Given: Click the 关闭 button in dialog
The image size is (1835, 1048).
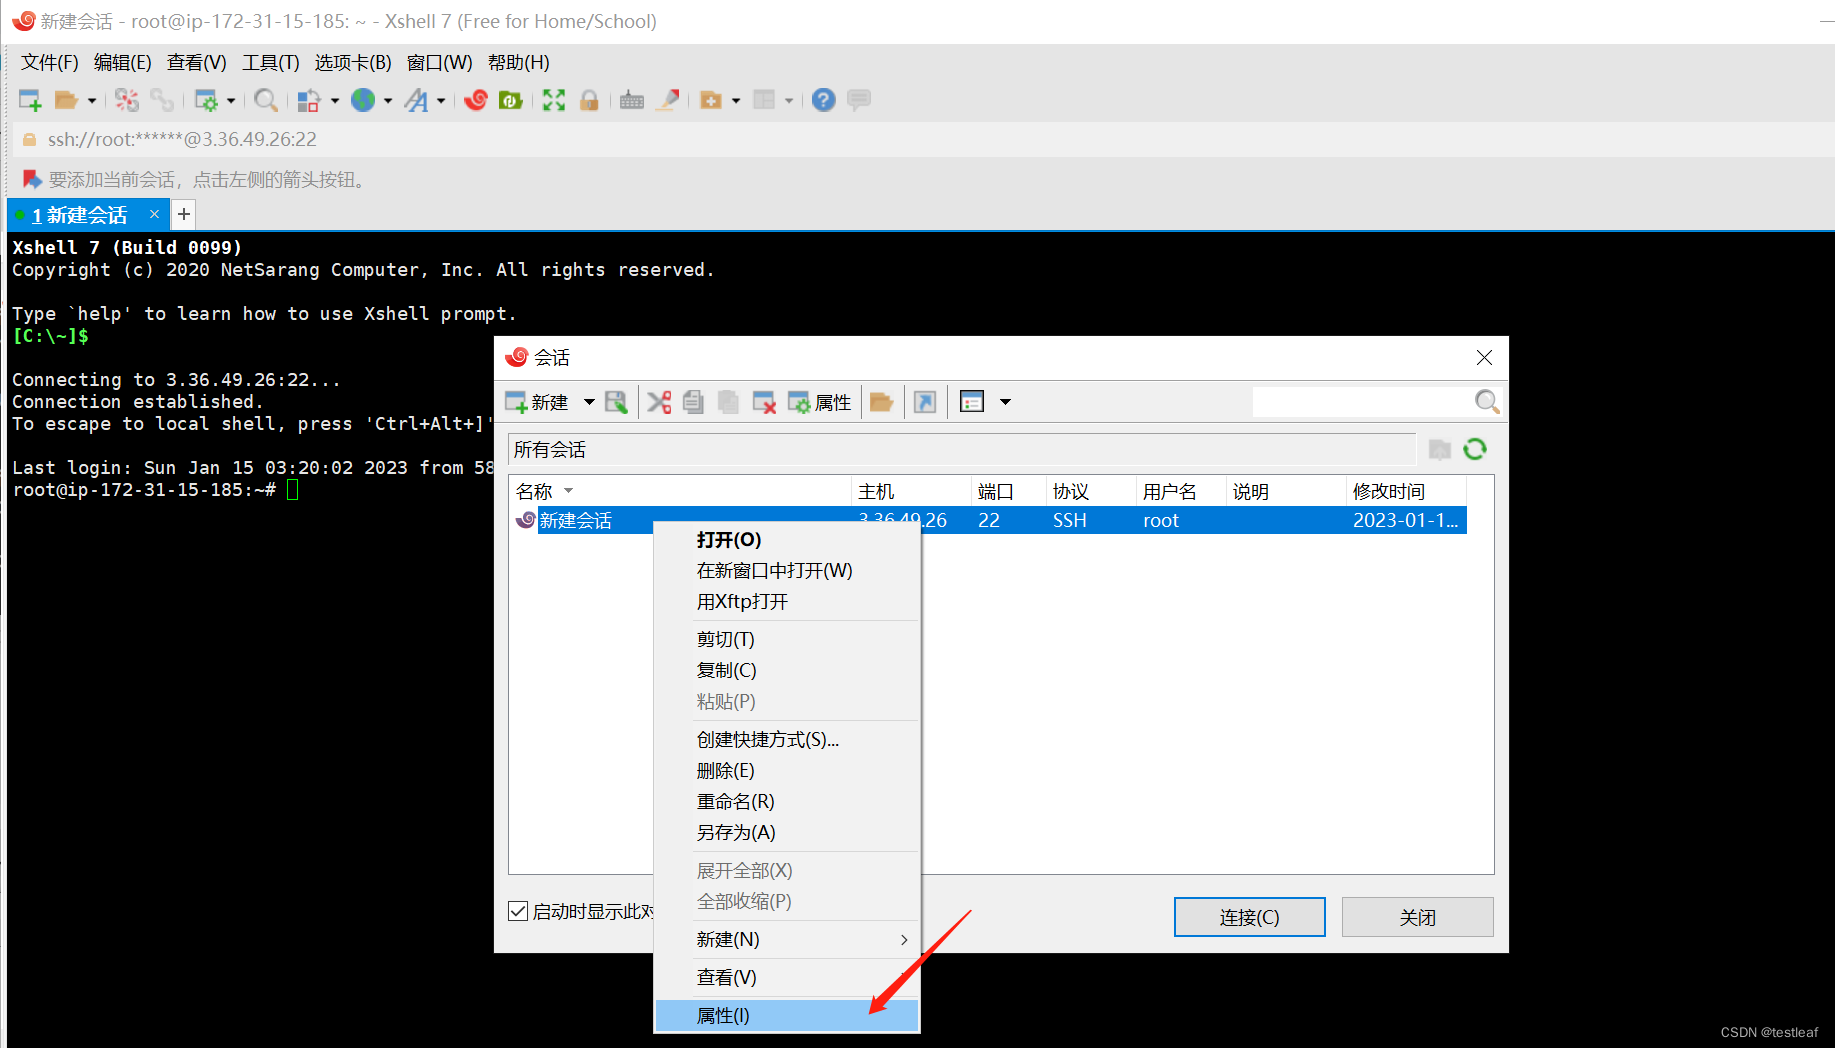Looking at the screenshot, I should coord(1417,917).
